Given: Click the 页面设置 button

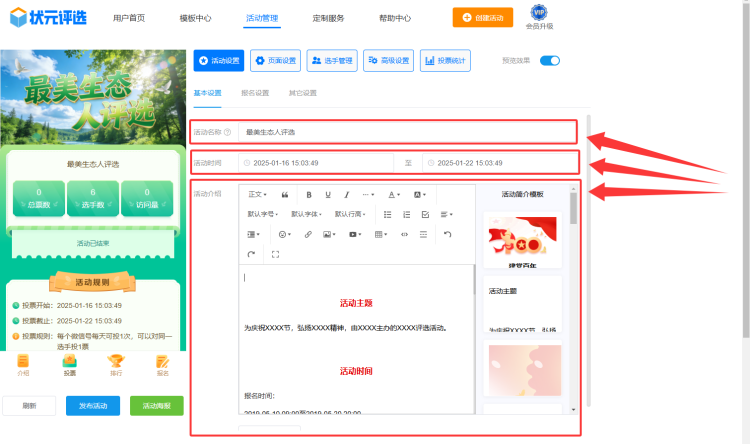Looking at the screenshot, I should pos(275,61).
